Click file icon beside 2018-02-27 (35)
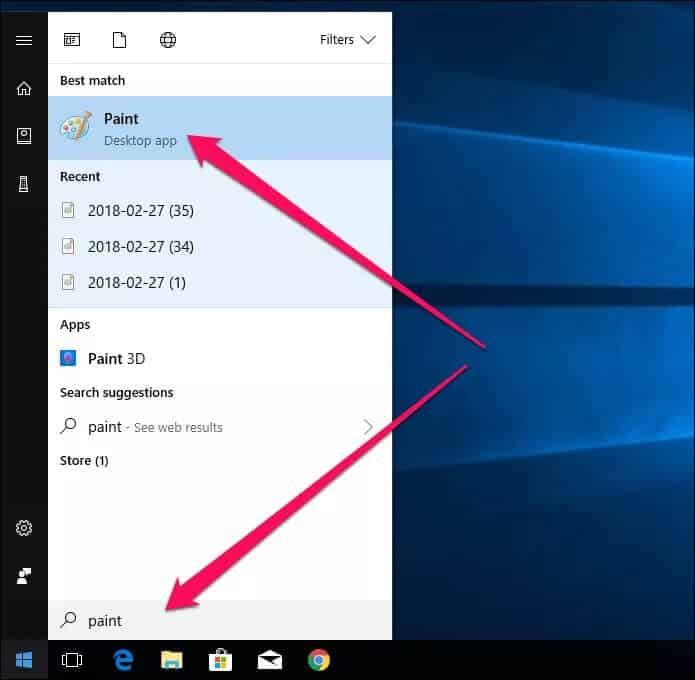This screenshot has height=680, width=695. [x=68, y=210]
